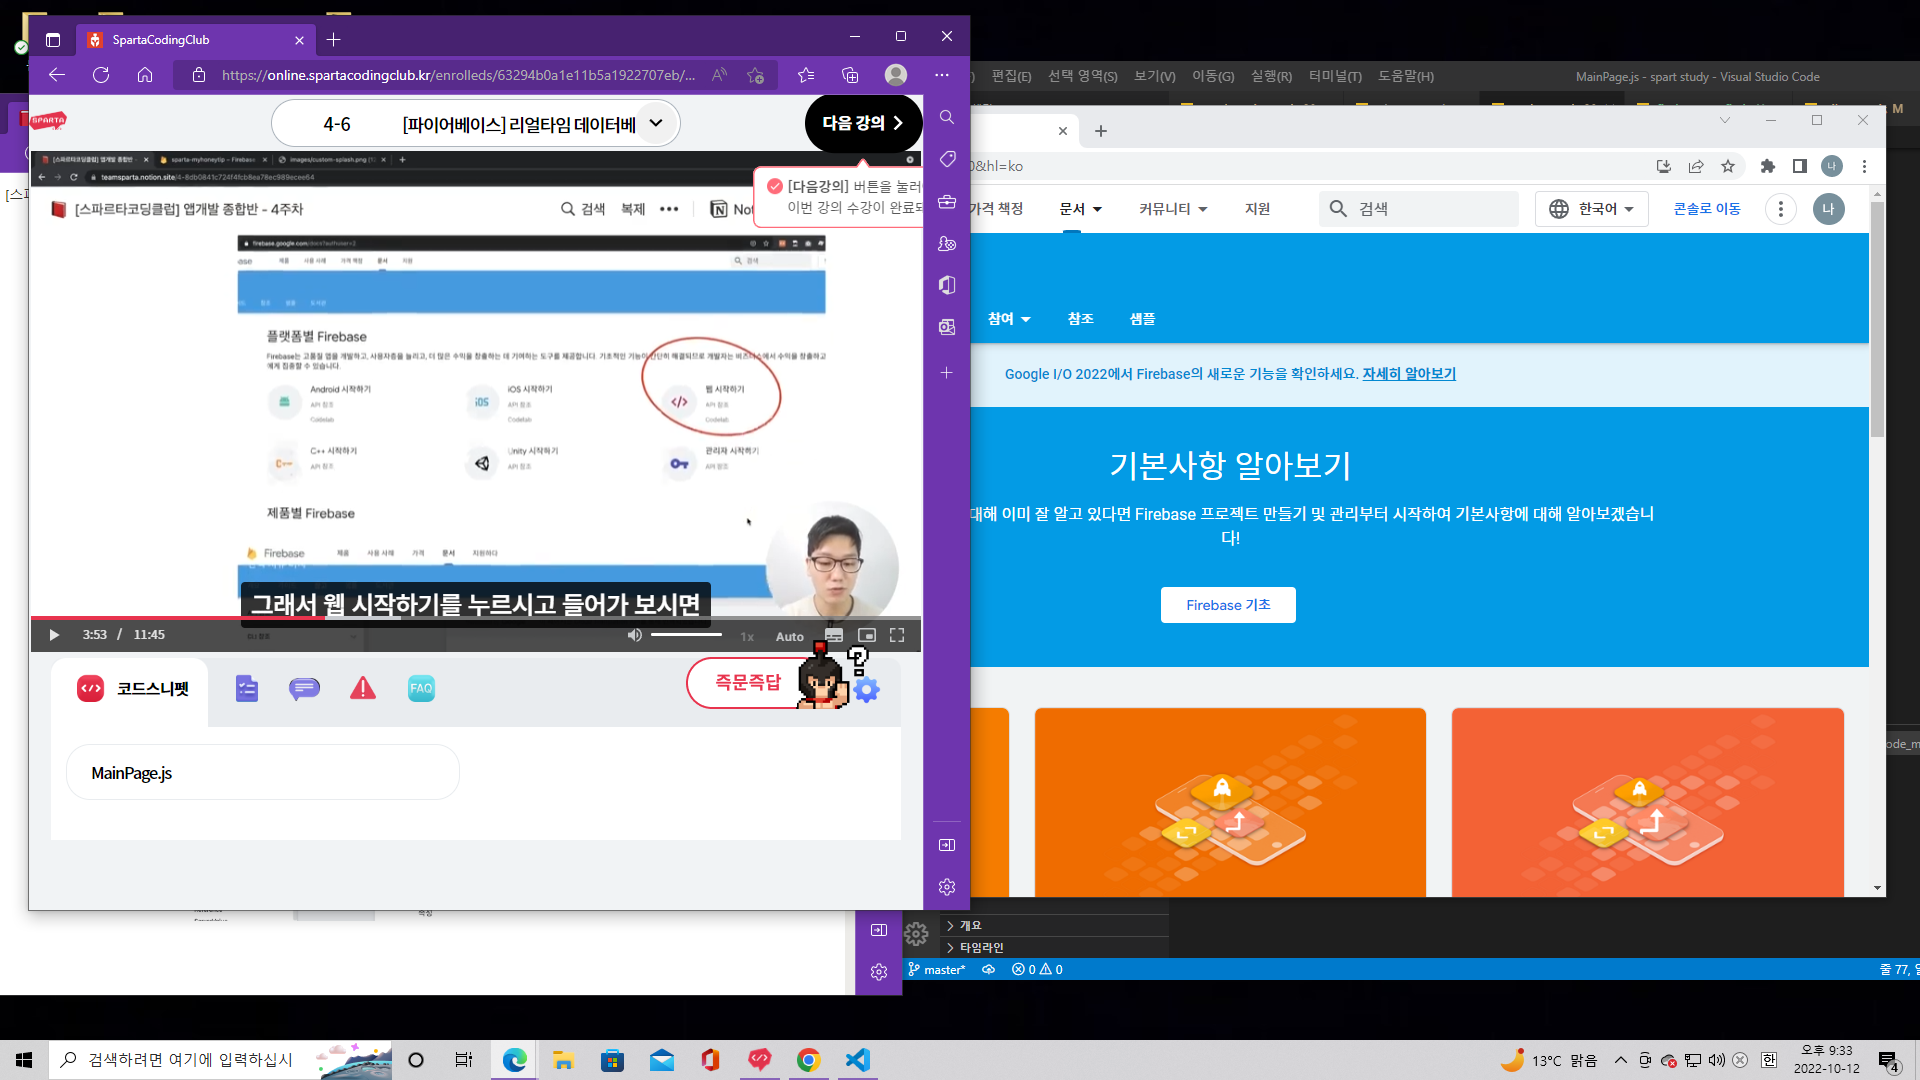Close the SpartaCodingClub Edge tab
The width and height of the screenshot is (1920, 1080).
(299, 40)
